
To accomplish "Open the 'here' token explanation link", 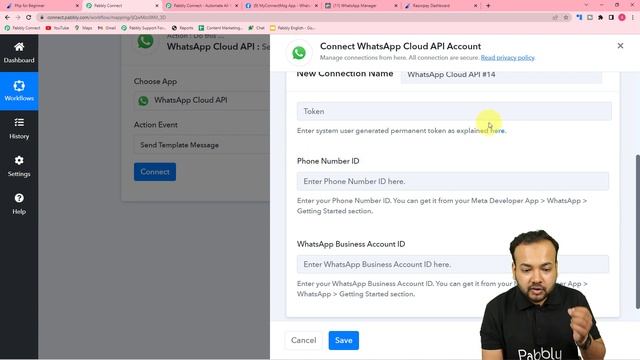I will pyautogui.click(x=497, y=131).
